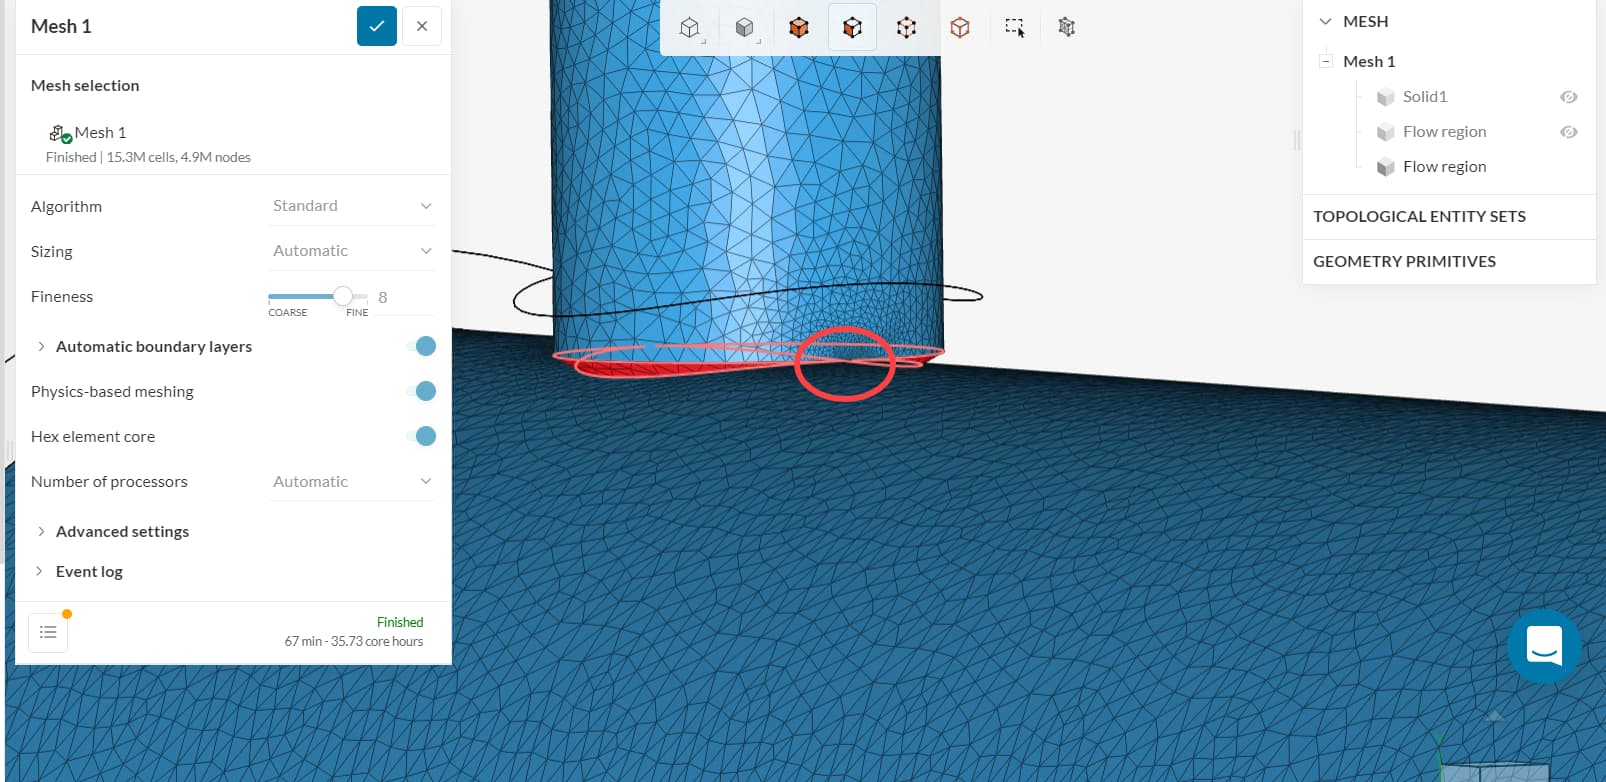
Task: Confirm Mesh 1 settings with checkmark button
Action: click(x=377, y=26)
